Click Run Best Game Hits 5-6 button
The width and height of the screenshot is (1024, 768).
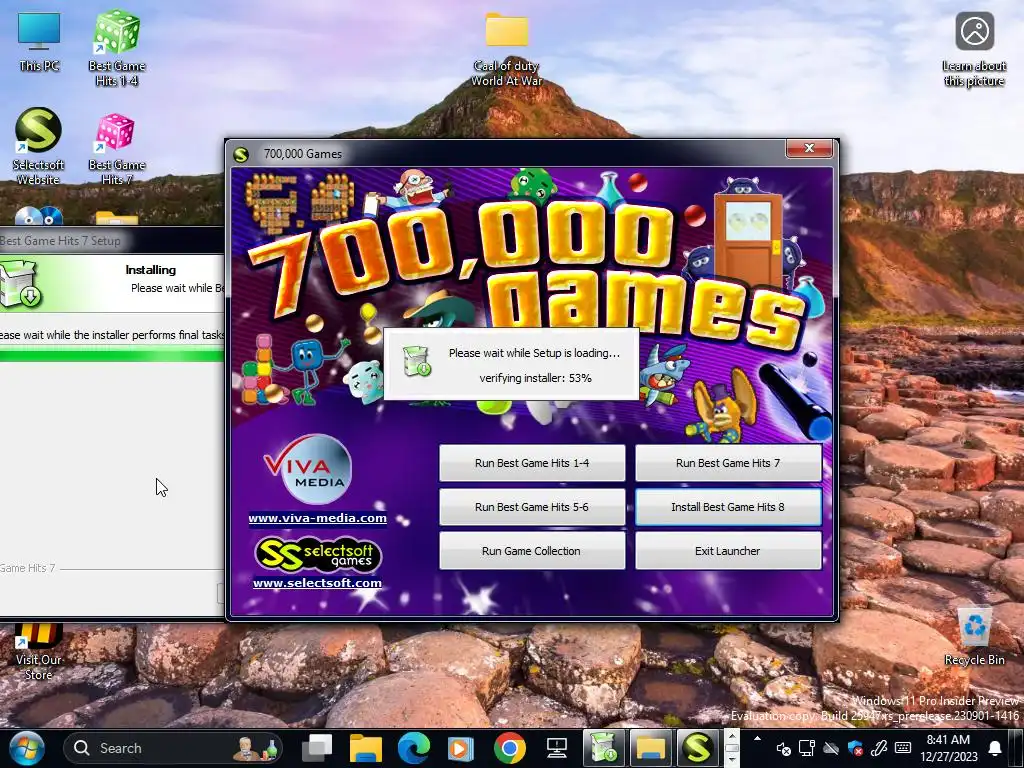[x=532, y=507]
